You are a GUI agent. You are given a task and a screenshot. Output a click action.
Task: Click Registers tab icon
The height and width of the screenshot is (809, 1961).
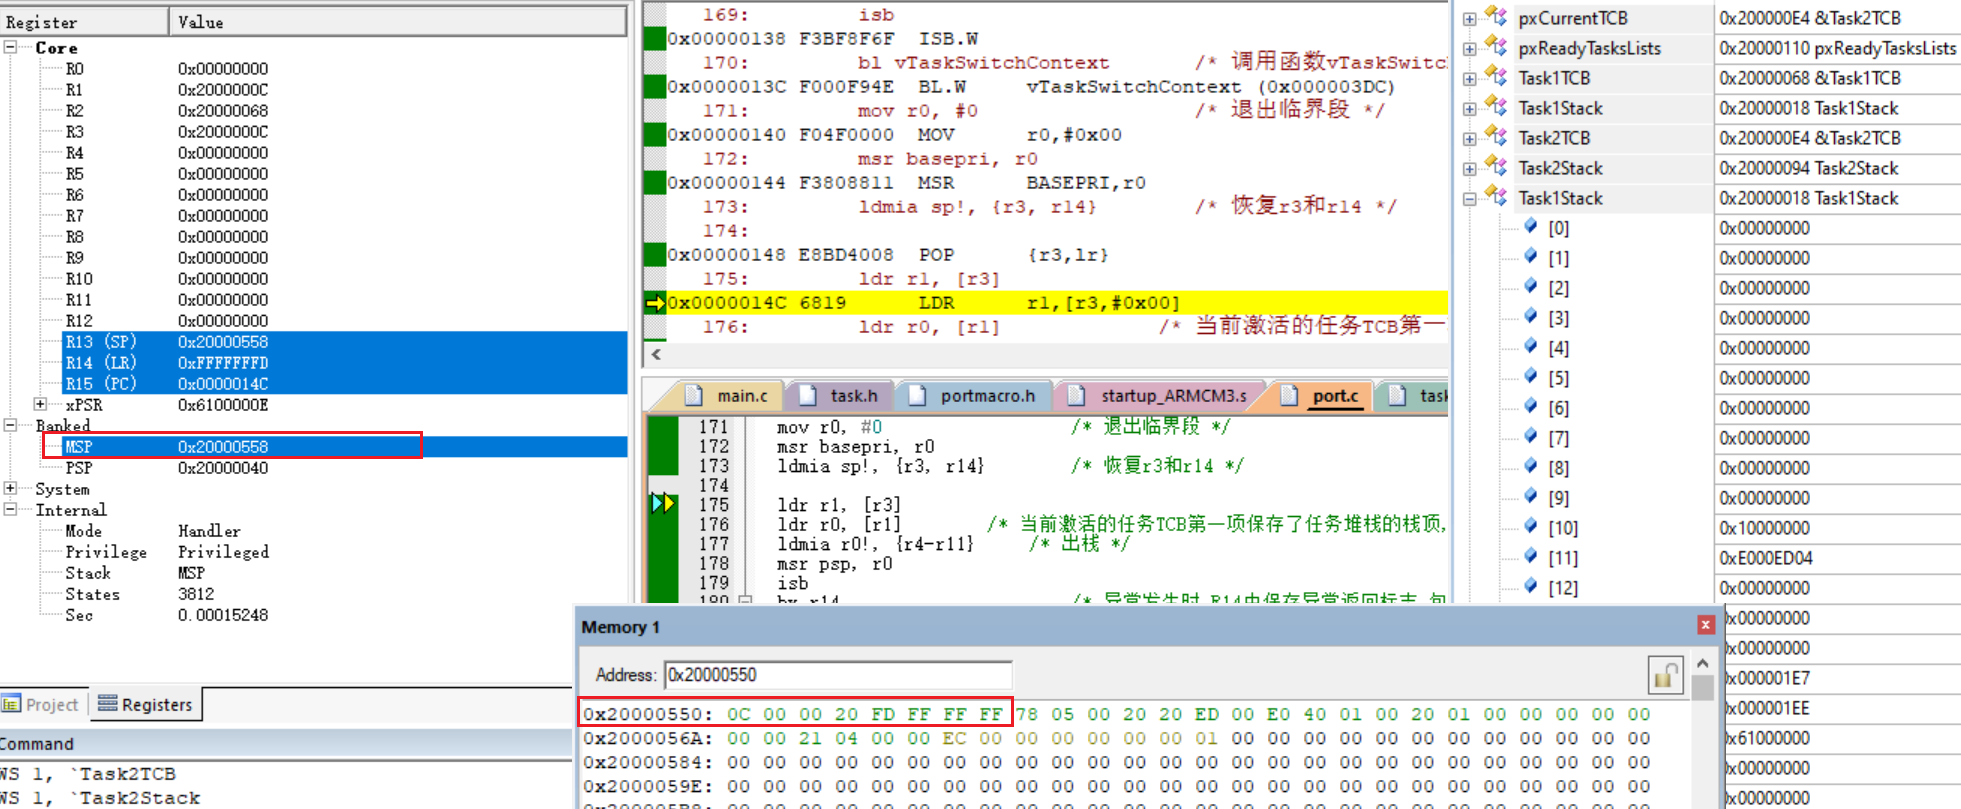[x=107, y=704]
